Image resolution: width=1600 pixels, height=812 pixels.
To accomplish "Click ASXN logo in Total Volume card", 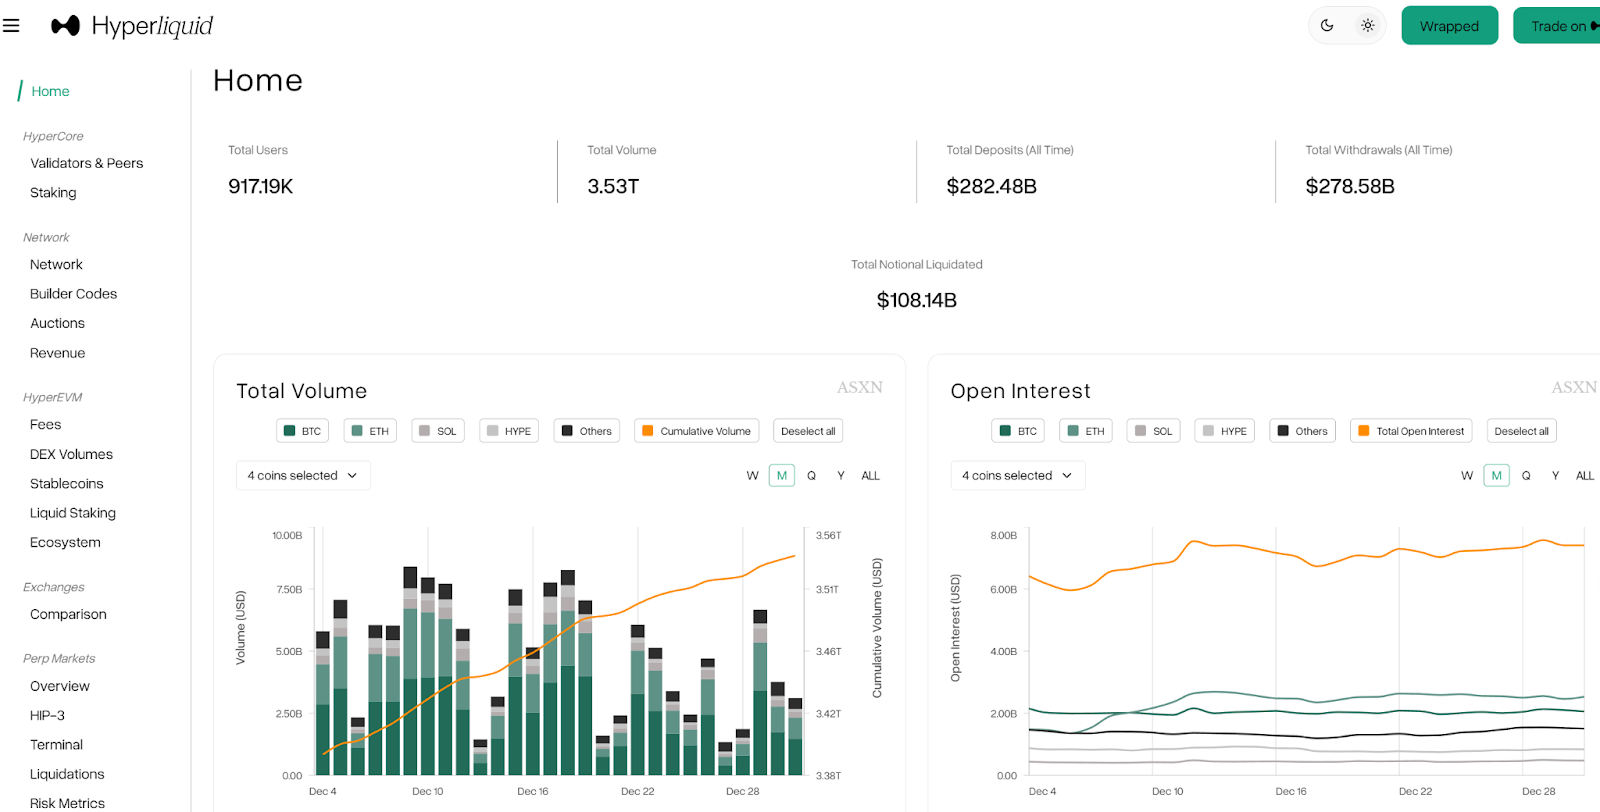I will [x=859, y=388].
